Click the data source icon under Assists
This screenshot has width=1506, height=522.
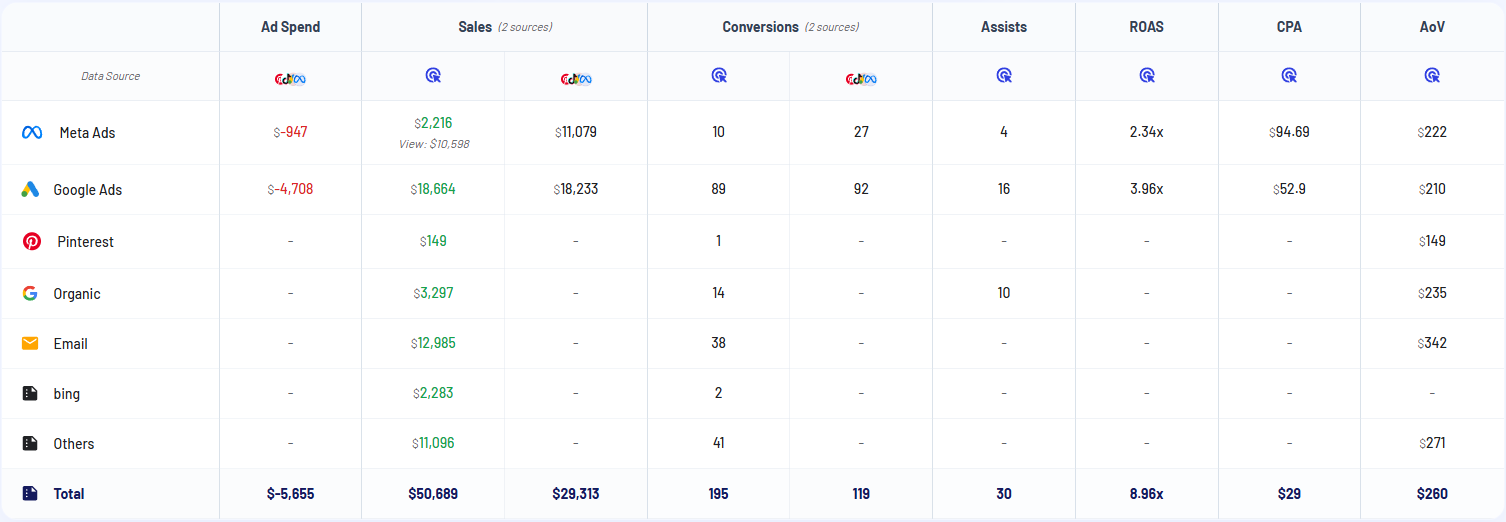pyautogui.click(x=1004, y=75)
